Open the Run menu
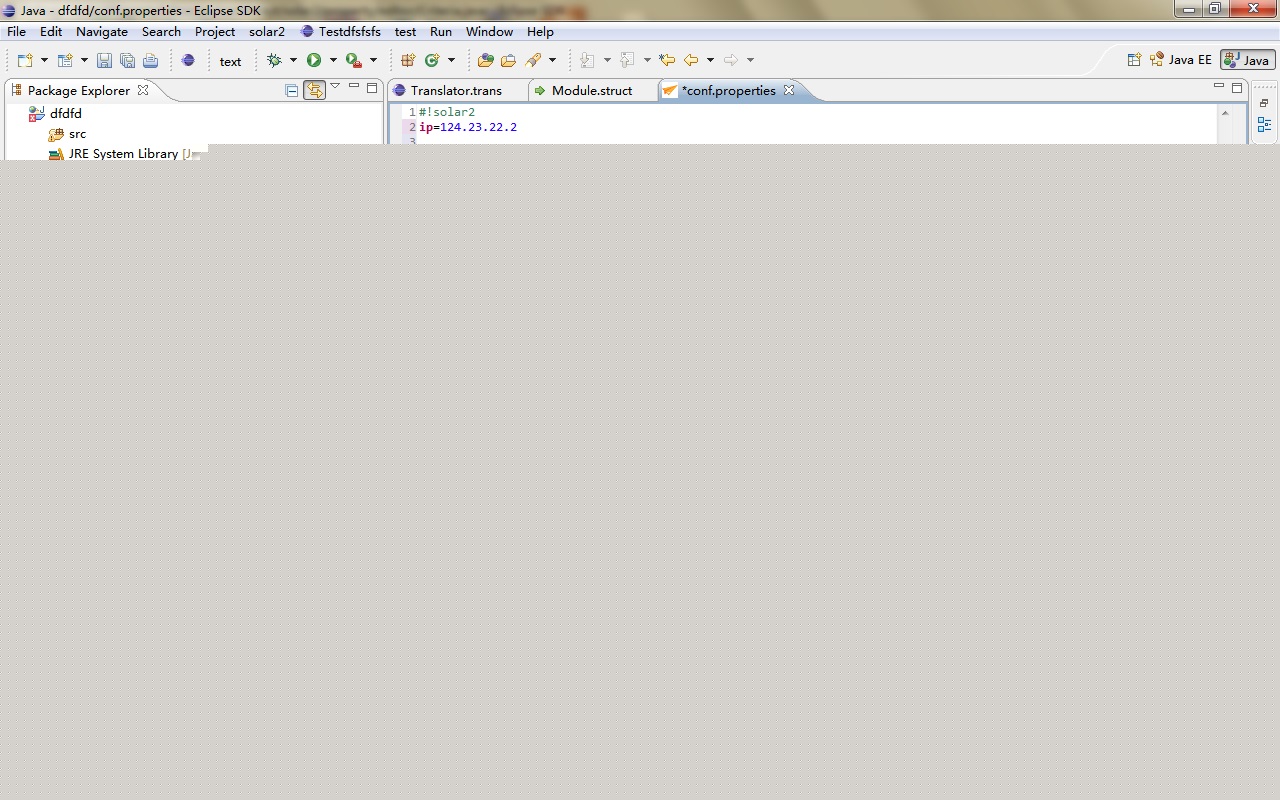This screenshot has width=1280, height=800. pos(441,32)
